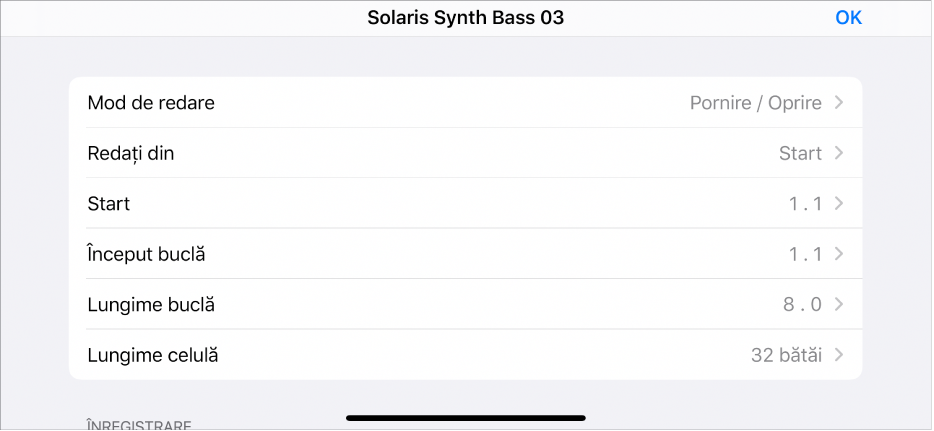Tap OK to close settings

pyautogui.click(x=848, y=18)
